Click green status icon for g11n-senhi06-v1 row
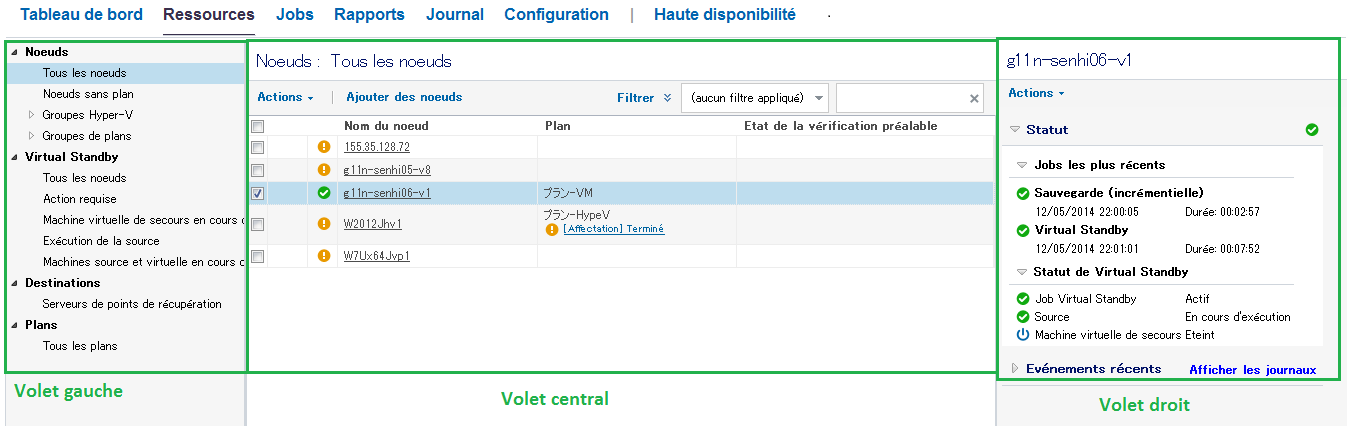This screenshot has width=1352, height=426. tap(323, 193)
